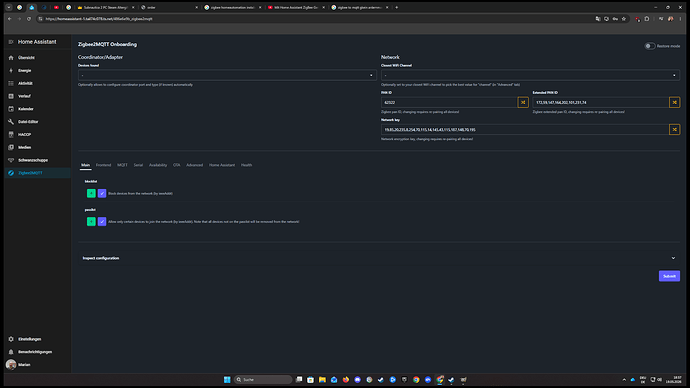Add an entry to the passlist

91,221
